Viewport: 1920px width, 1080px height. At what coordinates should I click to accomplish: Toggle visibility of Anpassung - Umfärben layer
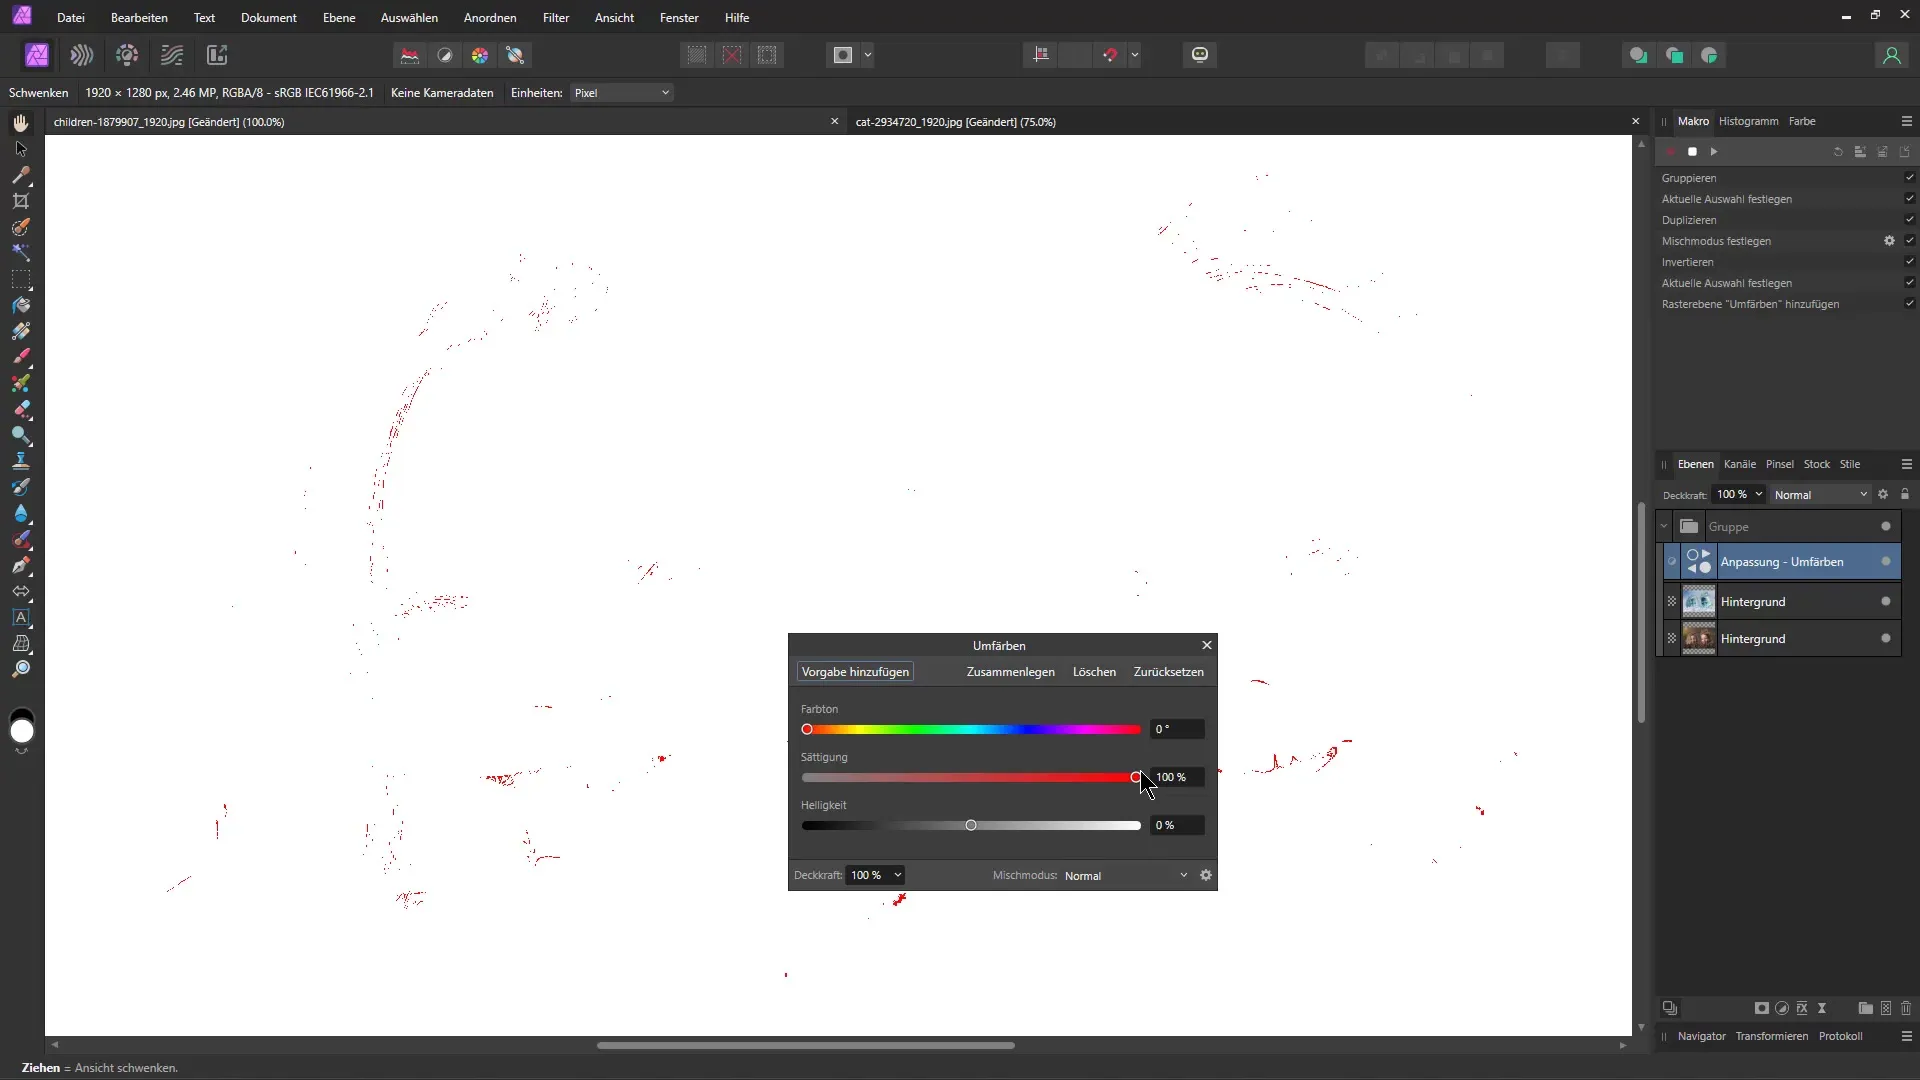click(1886, 562)
